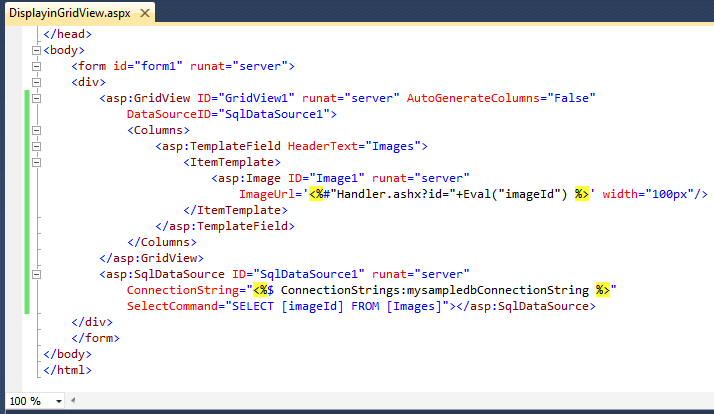
Task: Click the closing body tag
Action: pyautogui.click(x=67, y=354)
